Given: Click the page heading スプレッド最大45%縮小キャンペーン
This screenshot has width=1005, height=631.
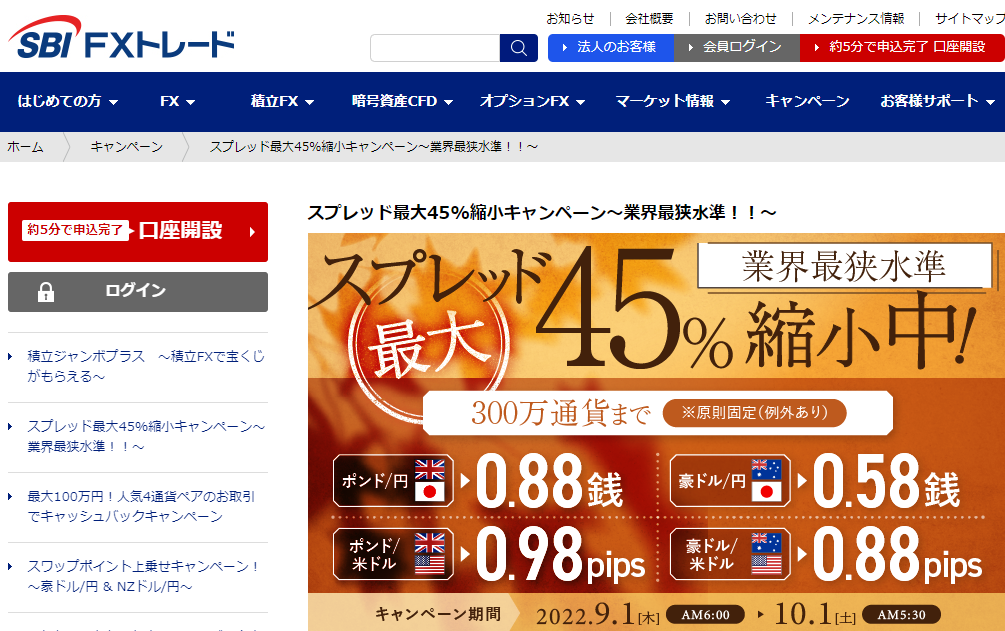Looking at the screenshot, I should click(542, 212).
